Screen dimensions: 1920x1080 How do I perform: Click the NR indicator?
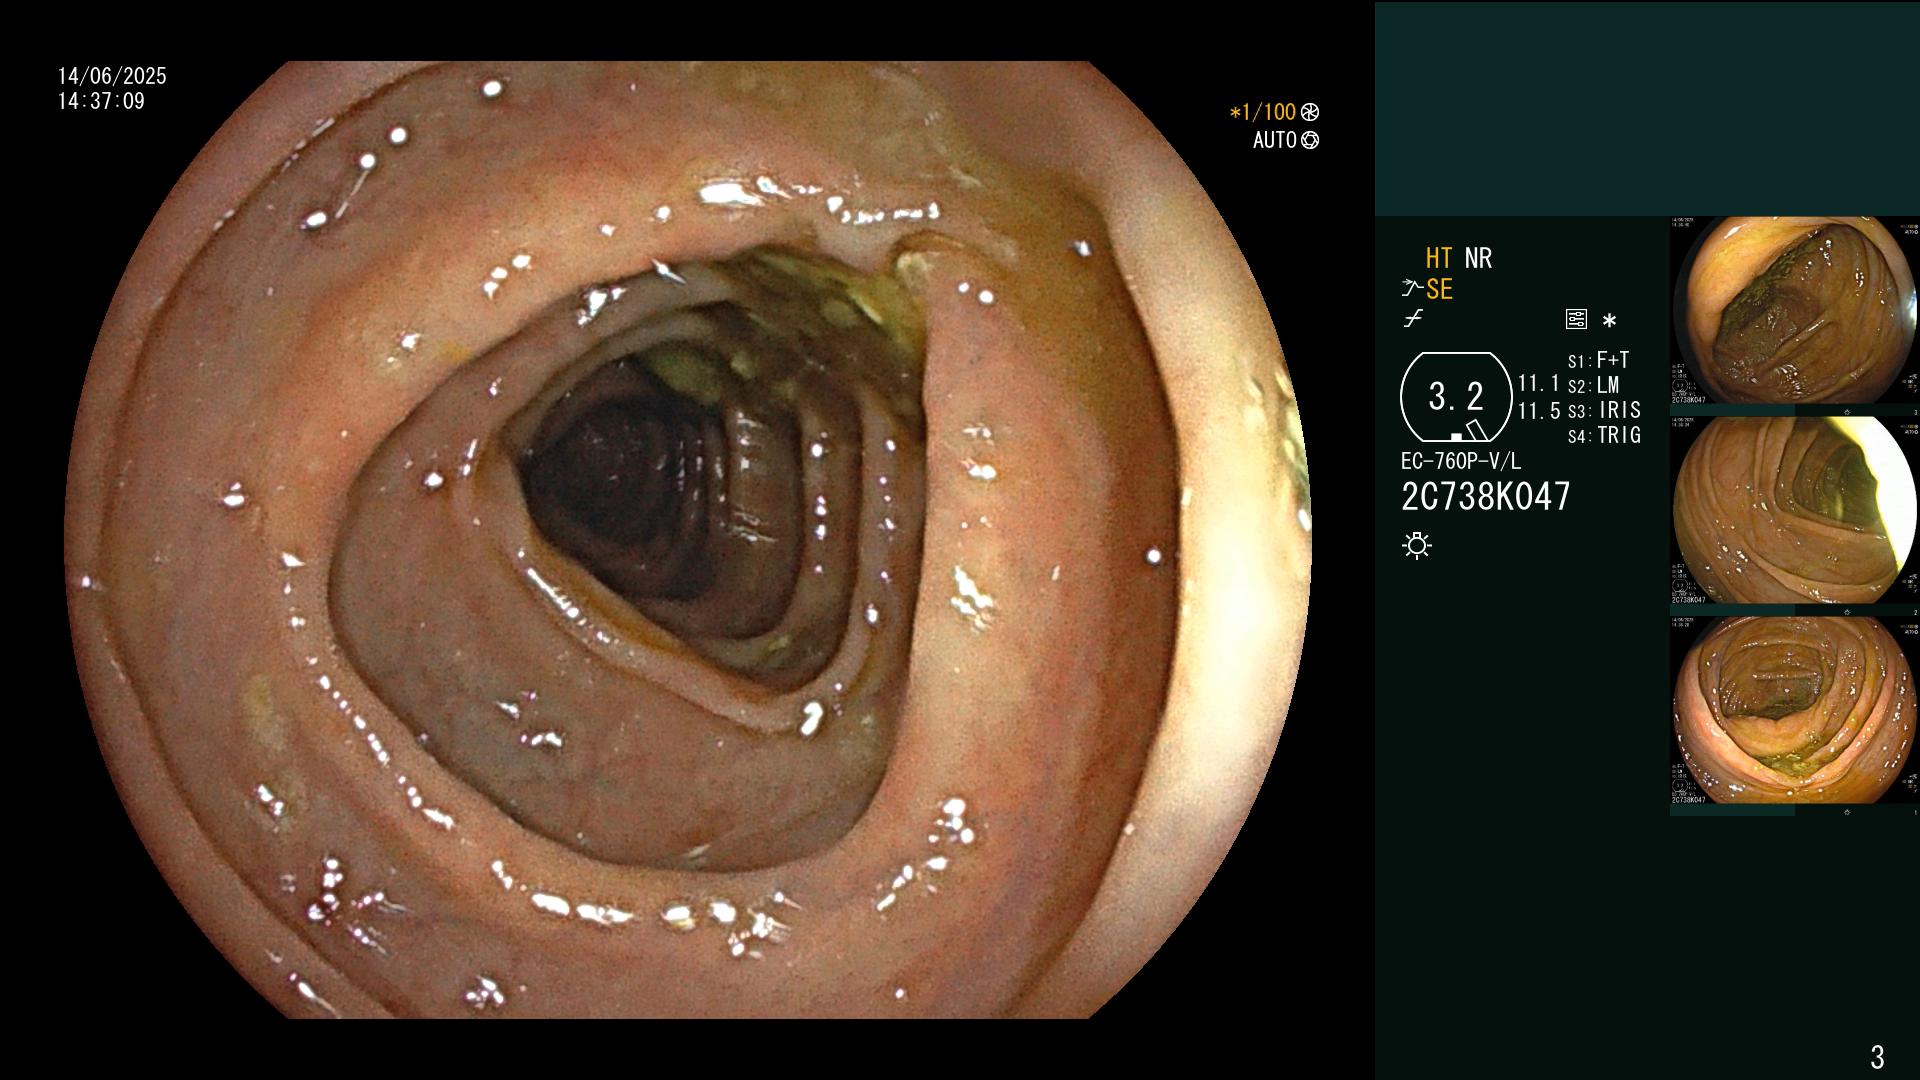[1478, 259]
